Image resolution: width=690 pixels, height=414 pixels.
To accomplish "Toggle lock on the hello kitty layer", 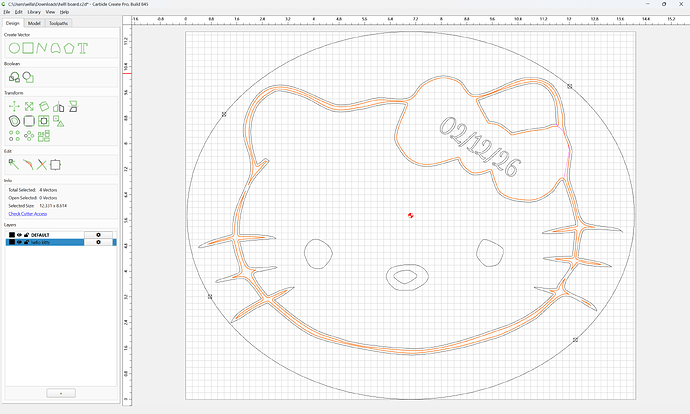I will [26, 242].
